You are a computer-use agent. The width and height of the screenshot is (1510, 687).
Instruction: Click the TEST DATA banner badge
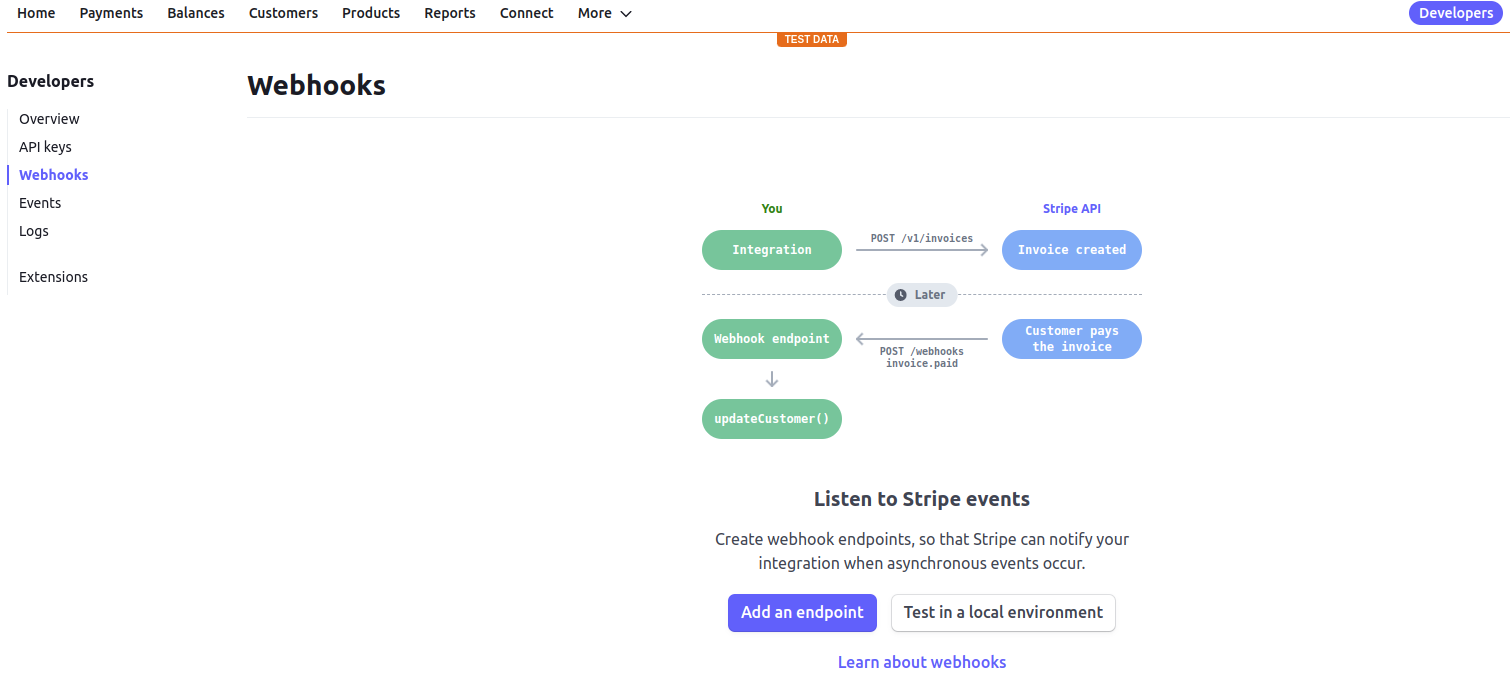point(811,39)
